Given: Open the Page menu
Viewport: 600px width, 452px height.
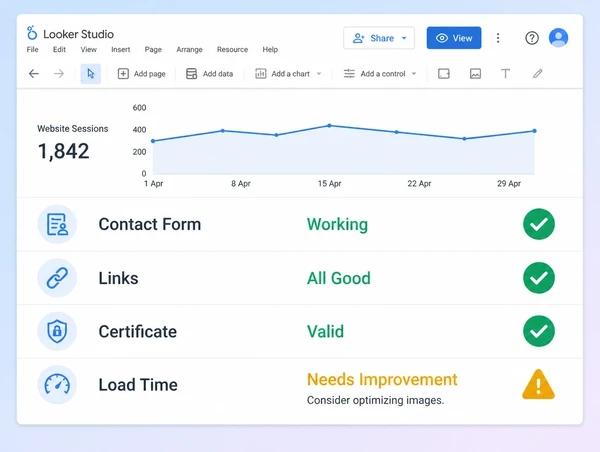Looking at the screenshot, I should pyautogui.click(x=153, y=49).
